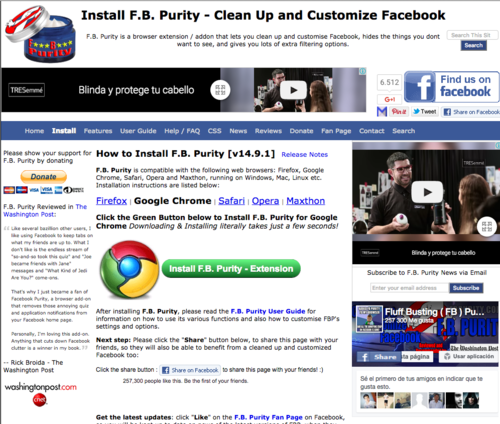Open the Release Notes link
The width and height of the screenshot is (500, 424).
304,155
